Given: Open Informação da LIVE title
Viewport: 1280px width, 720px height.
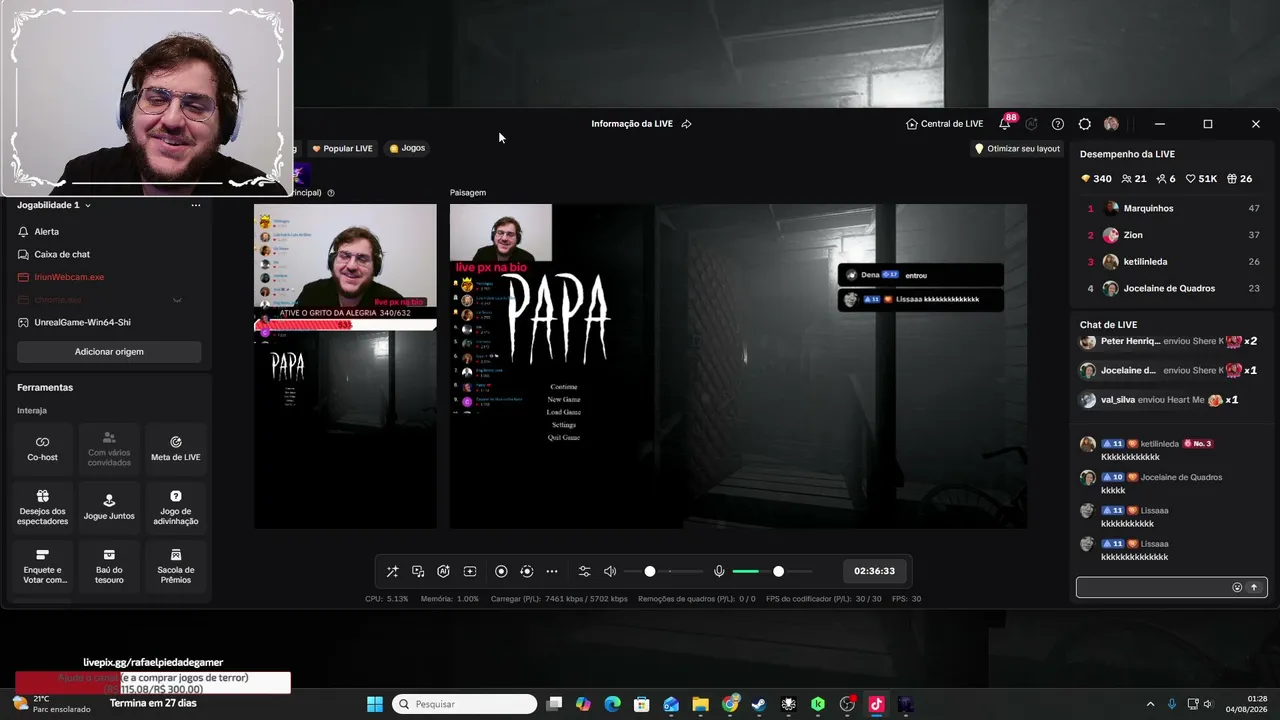Looking at the screenshot, I should pyautogui.click(x=632, y=124).
